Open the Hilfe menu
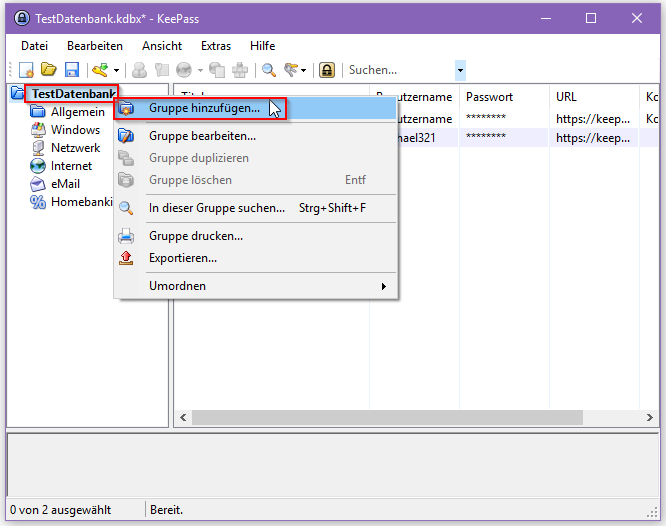Screen dimensions: 666x526 pyautogui.click(x=262, y=46)
